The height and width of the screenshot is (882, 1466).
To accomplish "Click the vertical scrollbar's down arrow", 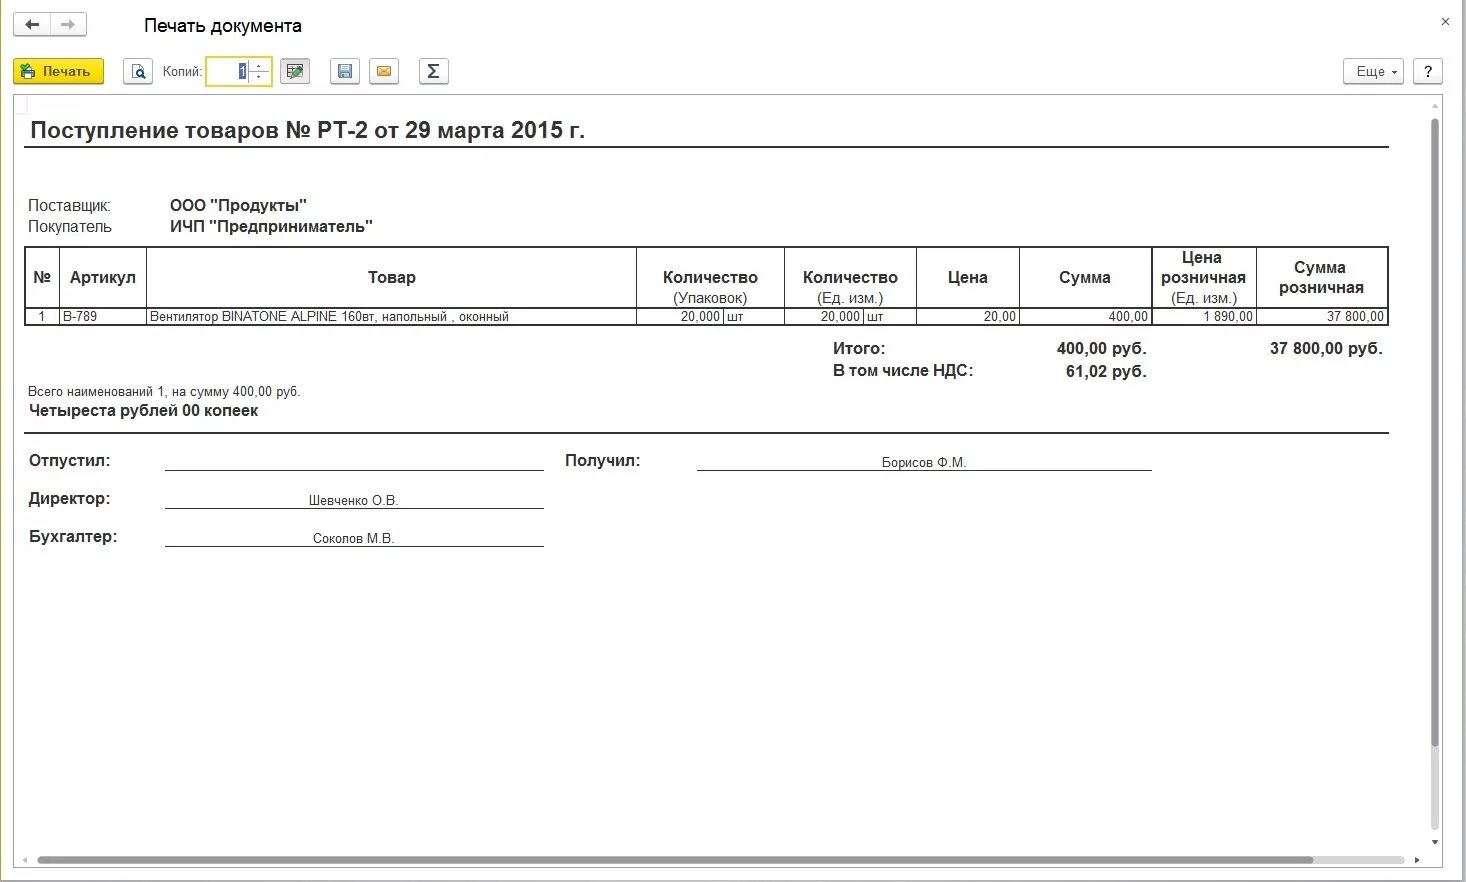I will [1435, 842].
